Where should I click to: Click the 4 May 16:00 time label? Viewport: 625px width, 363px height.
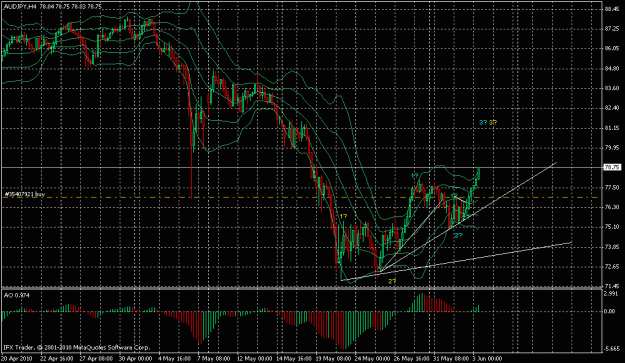[175, 358]
